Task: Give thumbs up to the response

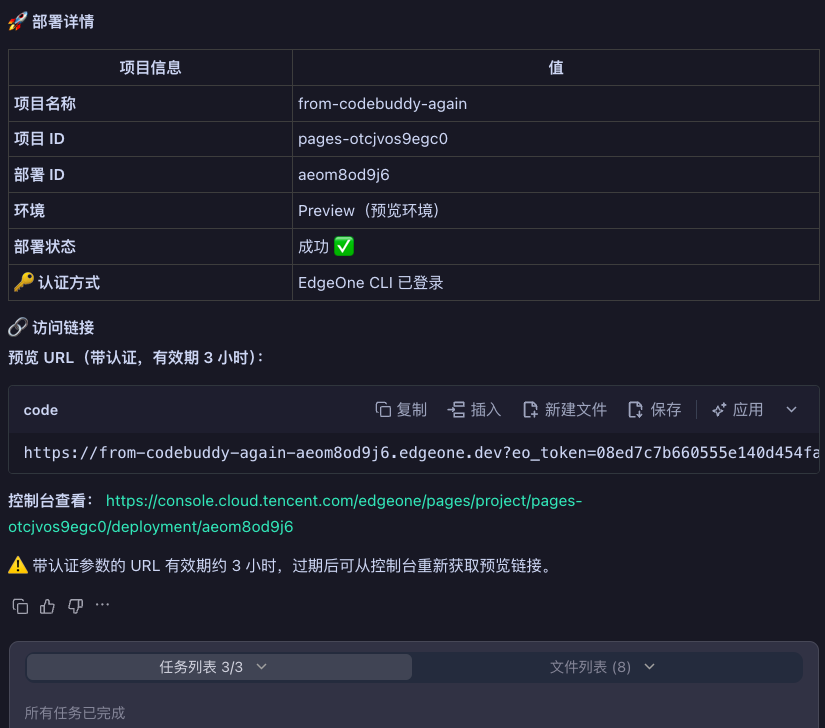Action: click(47, 606)
